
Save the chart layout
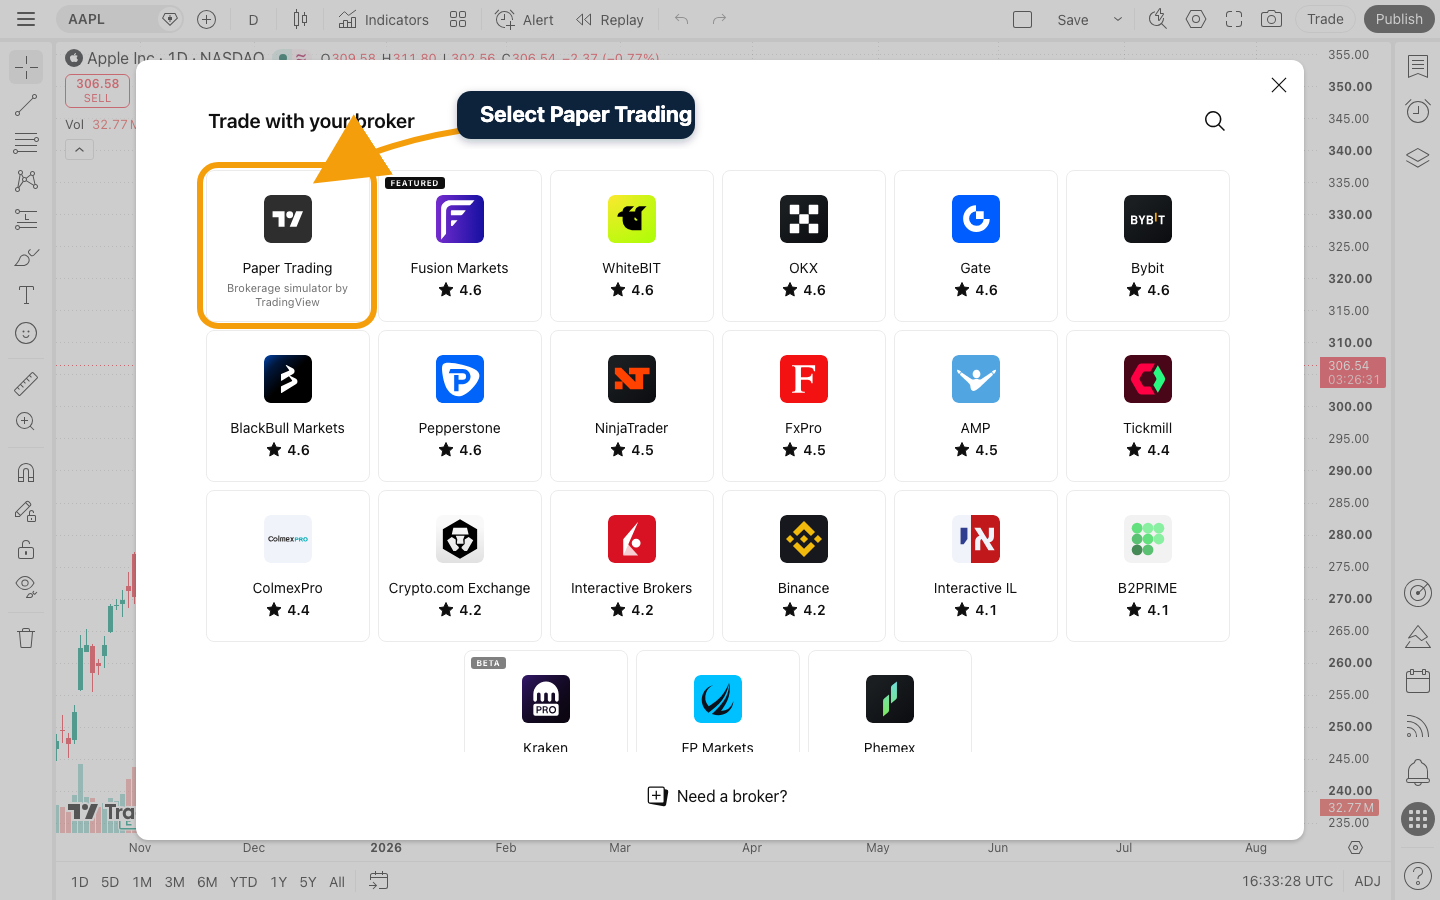[x=1073, y=19]
